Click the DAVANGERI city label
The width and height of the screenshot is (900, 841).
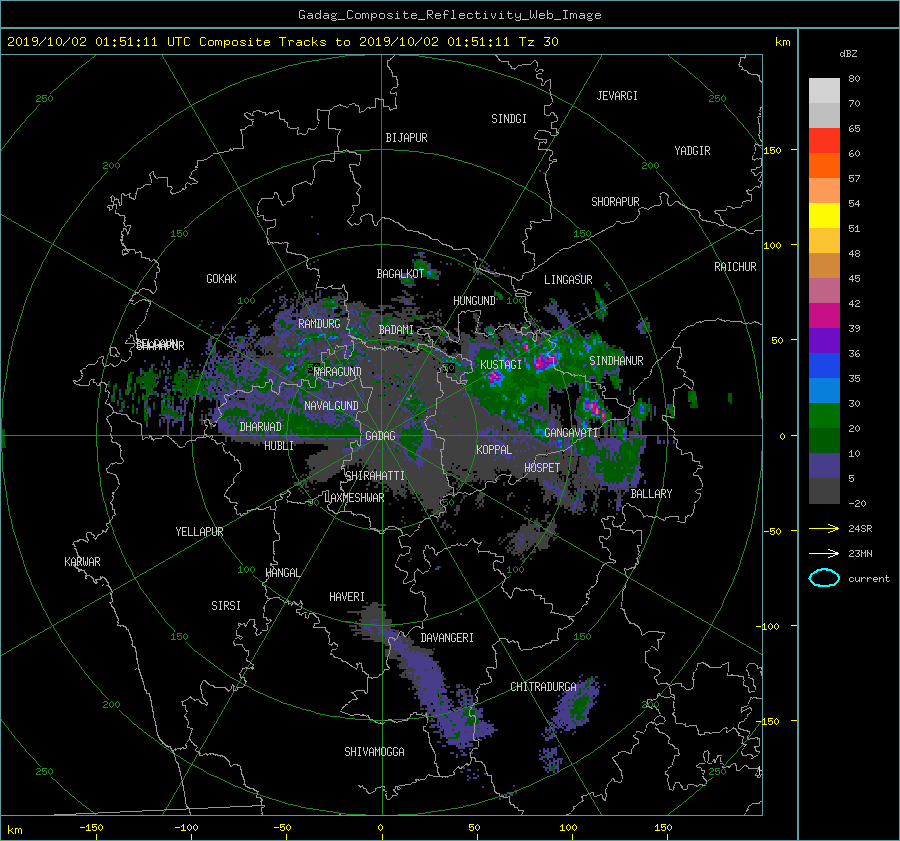point(447,638)
